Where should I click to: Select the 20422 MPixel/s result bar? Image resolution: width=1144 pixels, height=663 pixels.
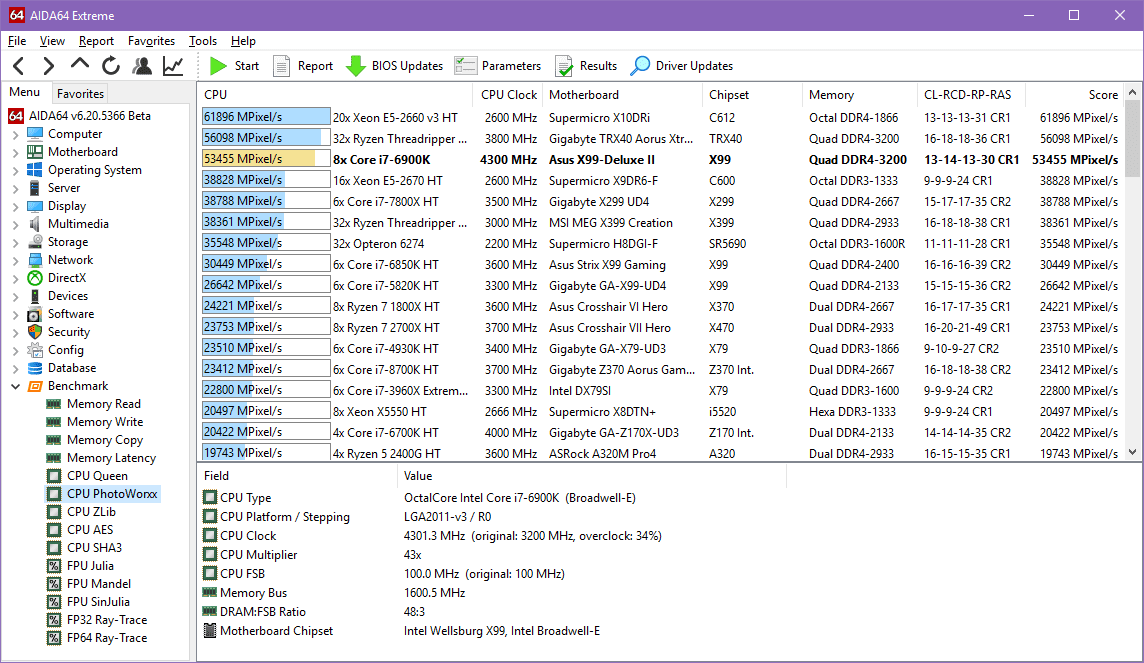pos(266,433)
